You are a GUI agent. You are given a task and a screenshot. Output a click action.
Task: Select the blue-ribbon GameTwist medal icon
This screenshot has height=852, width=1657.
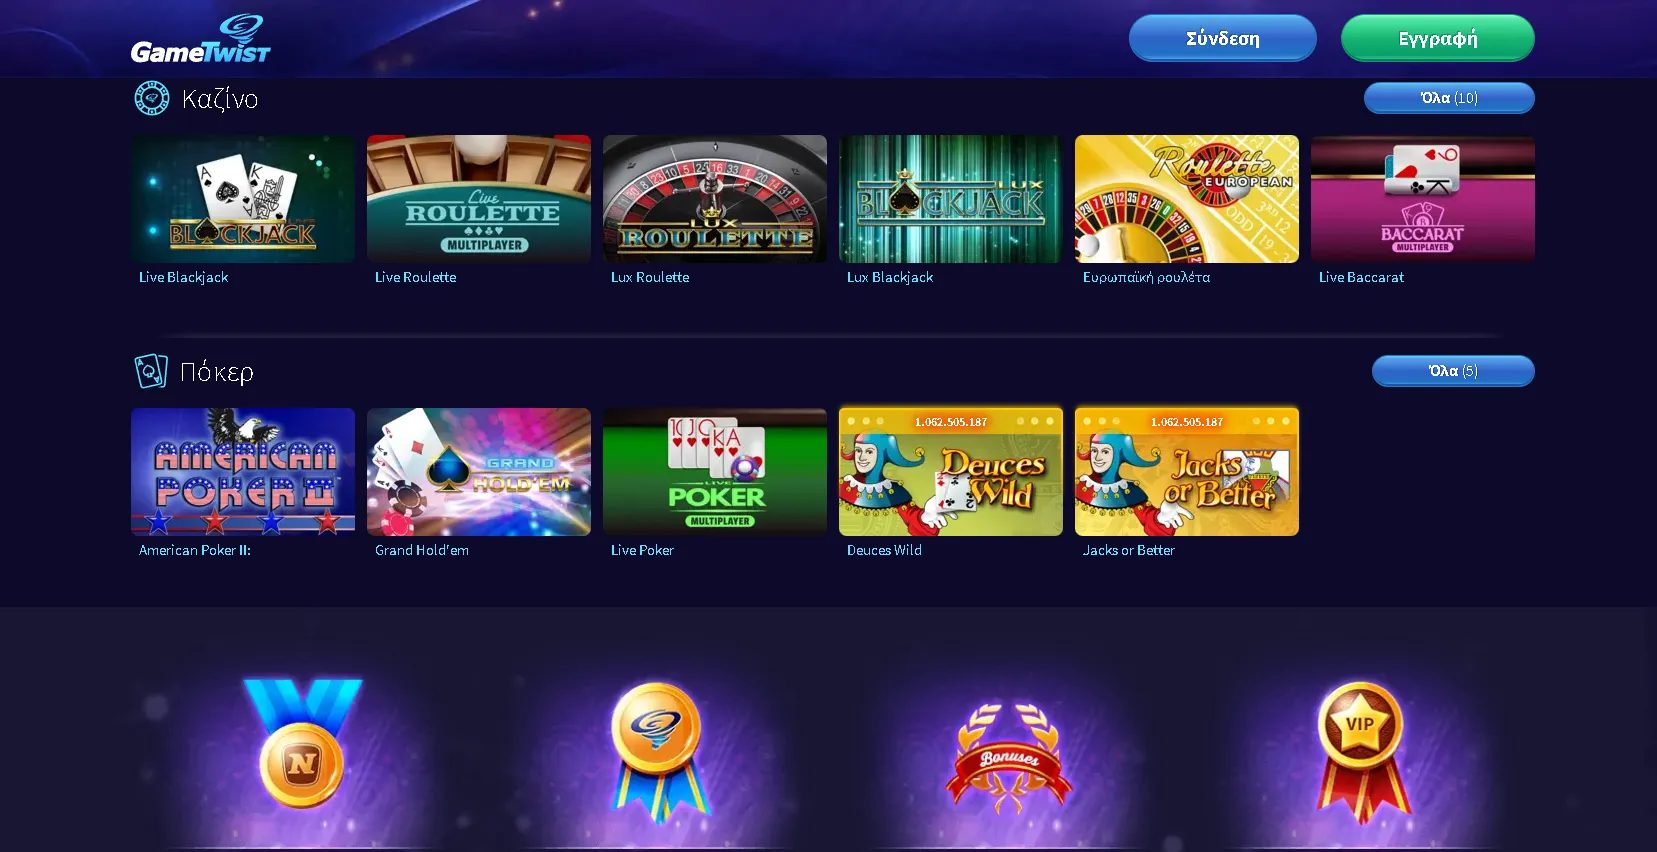pos(657,750)
